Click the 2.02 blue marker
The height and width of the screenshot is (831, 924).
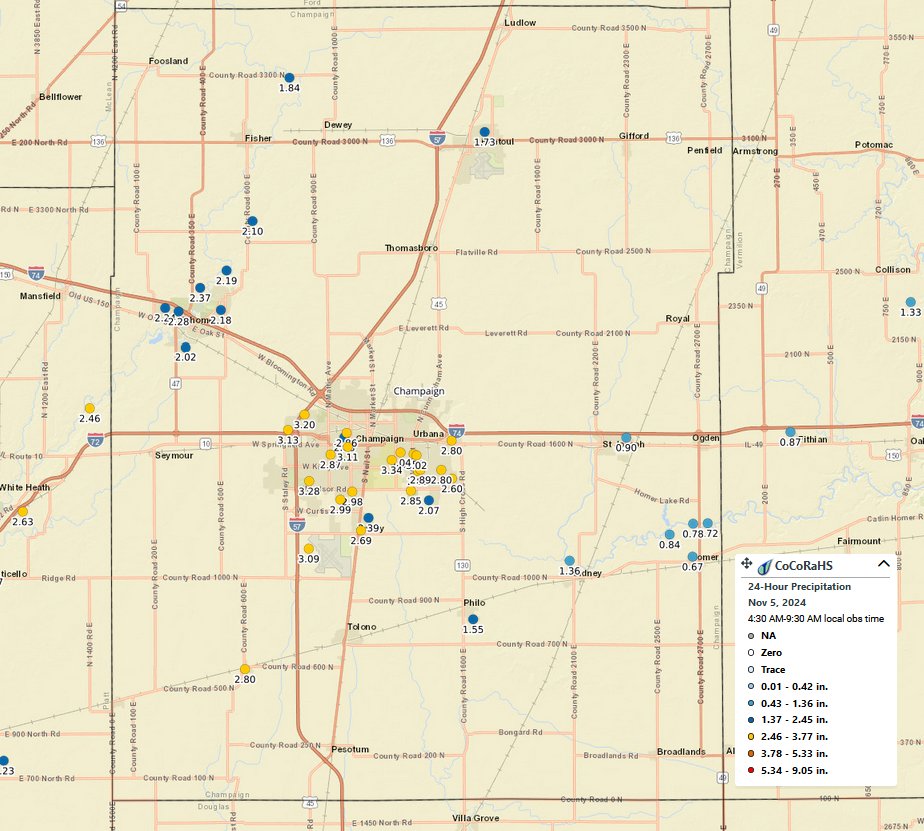186,347
